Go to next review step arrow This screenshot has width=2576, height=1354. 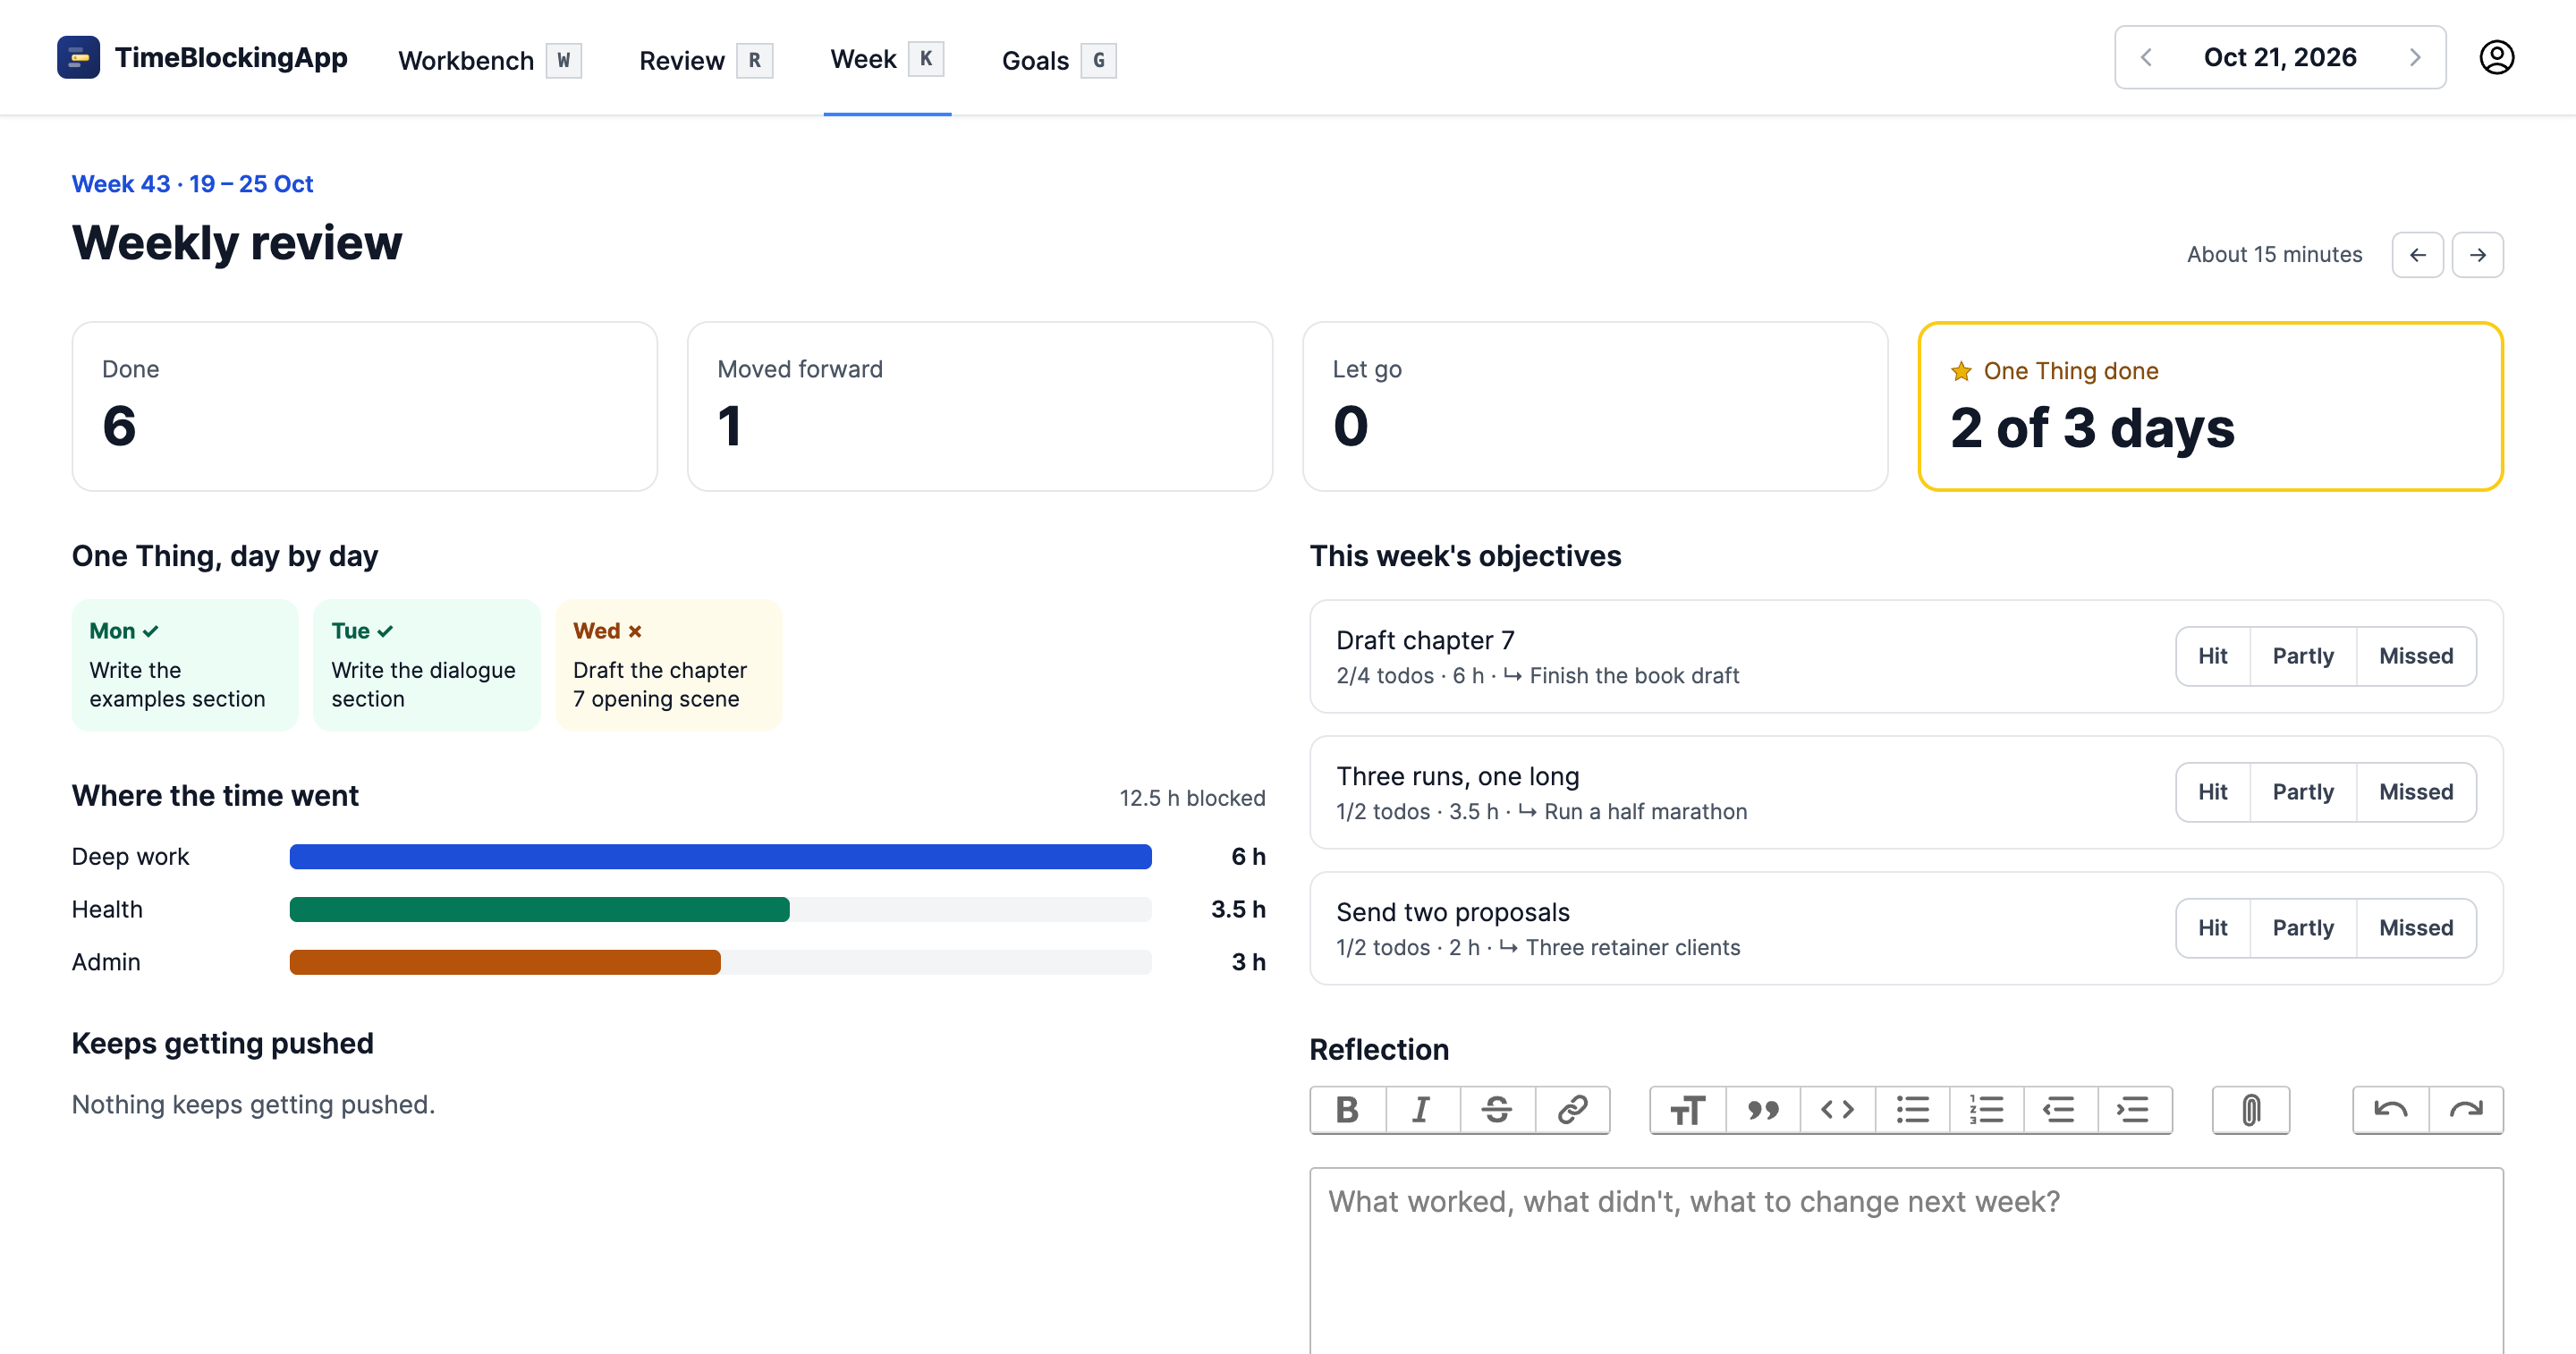(x=2477, y=255)
